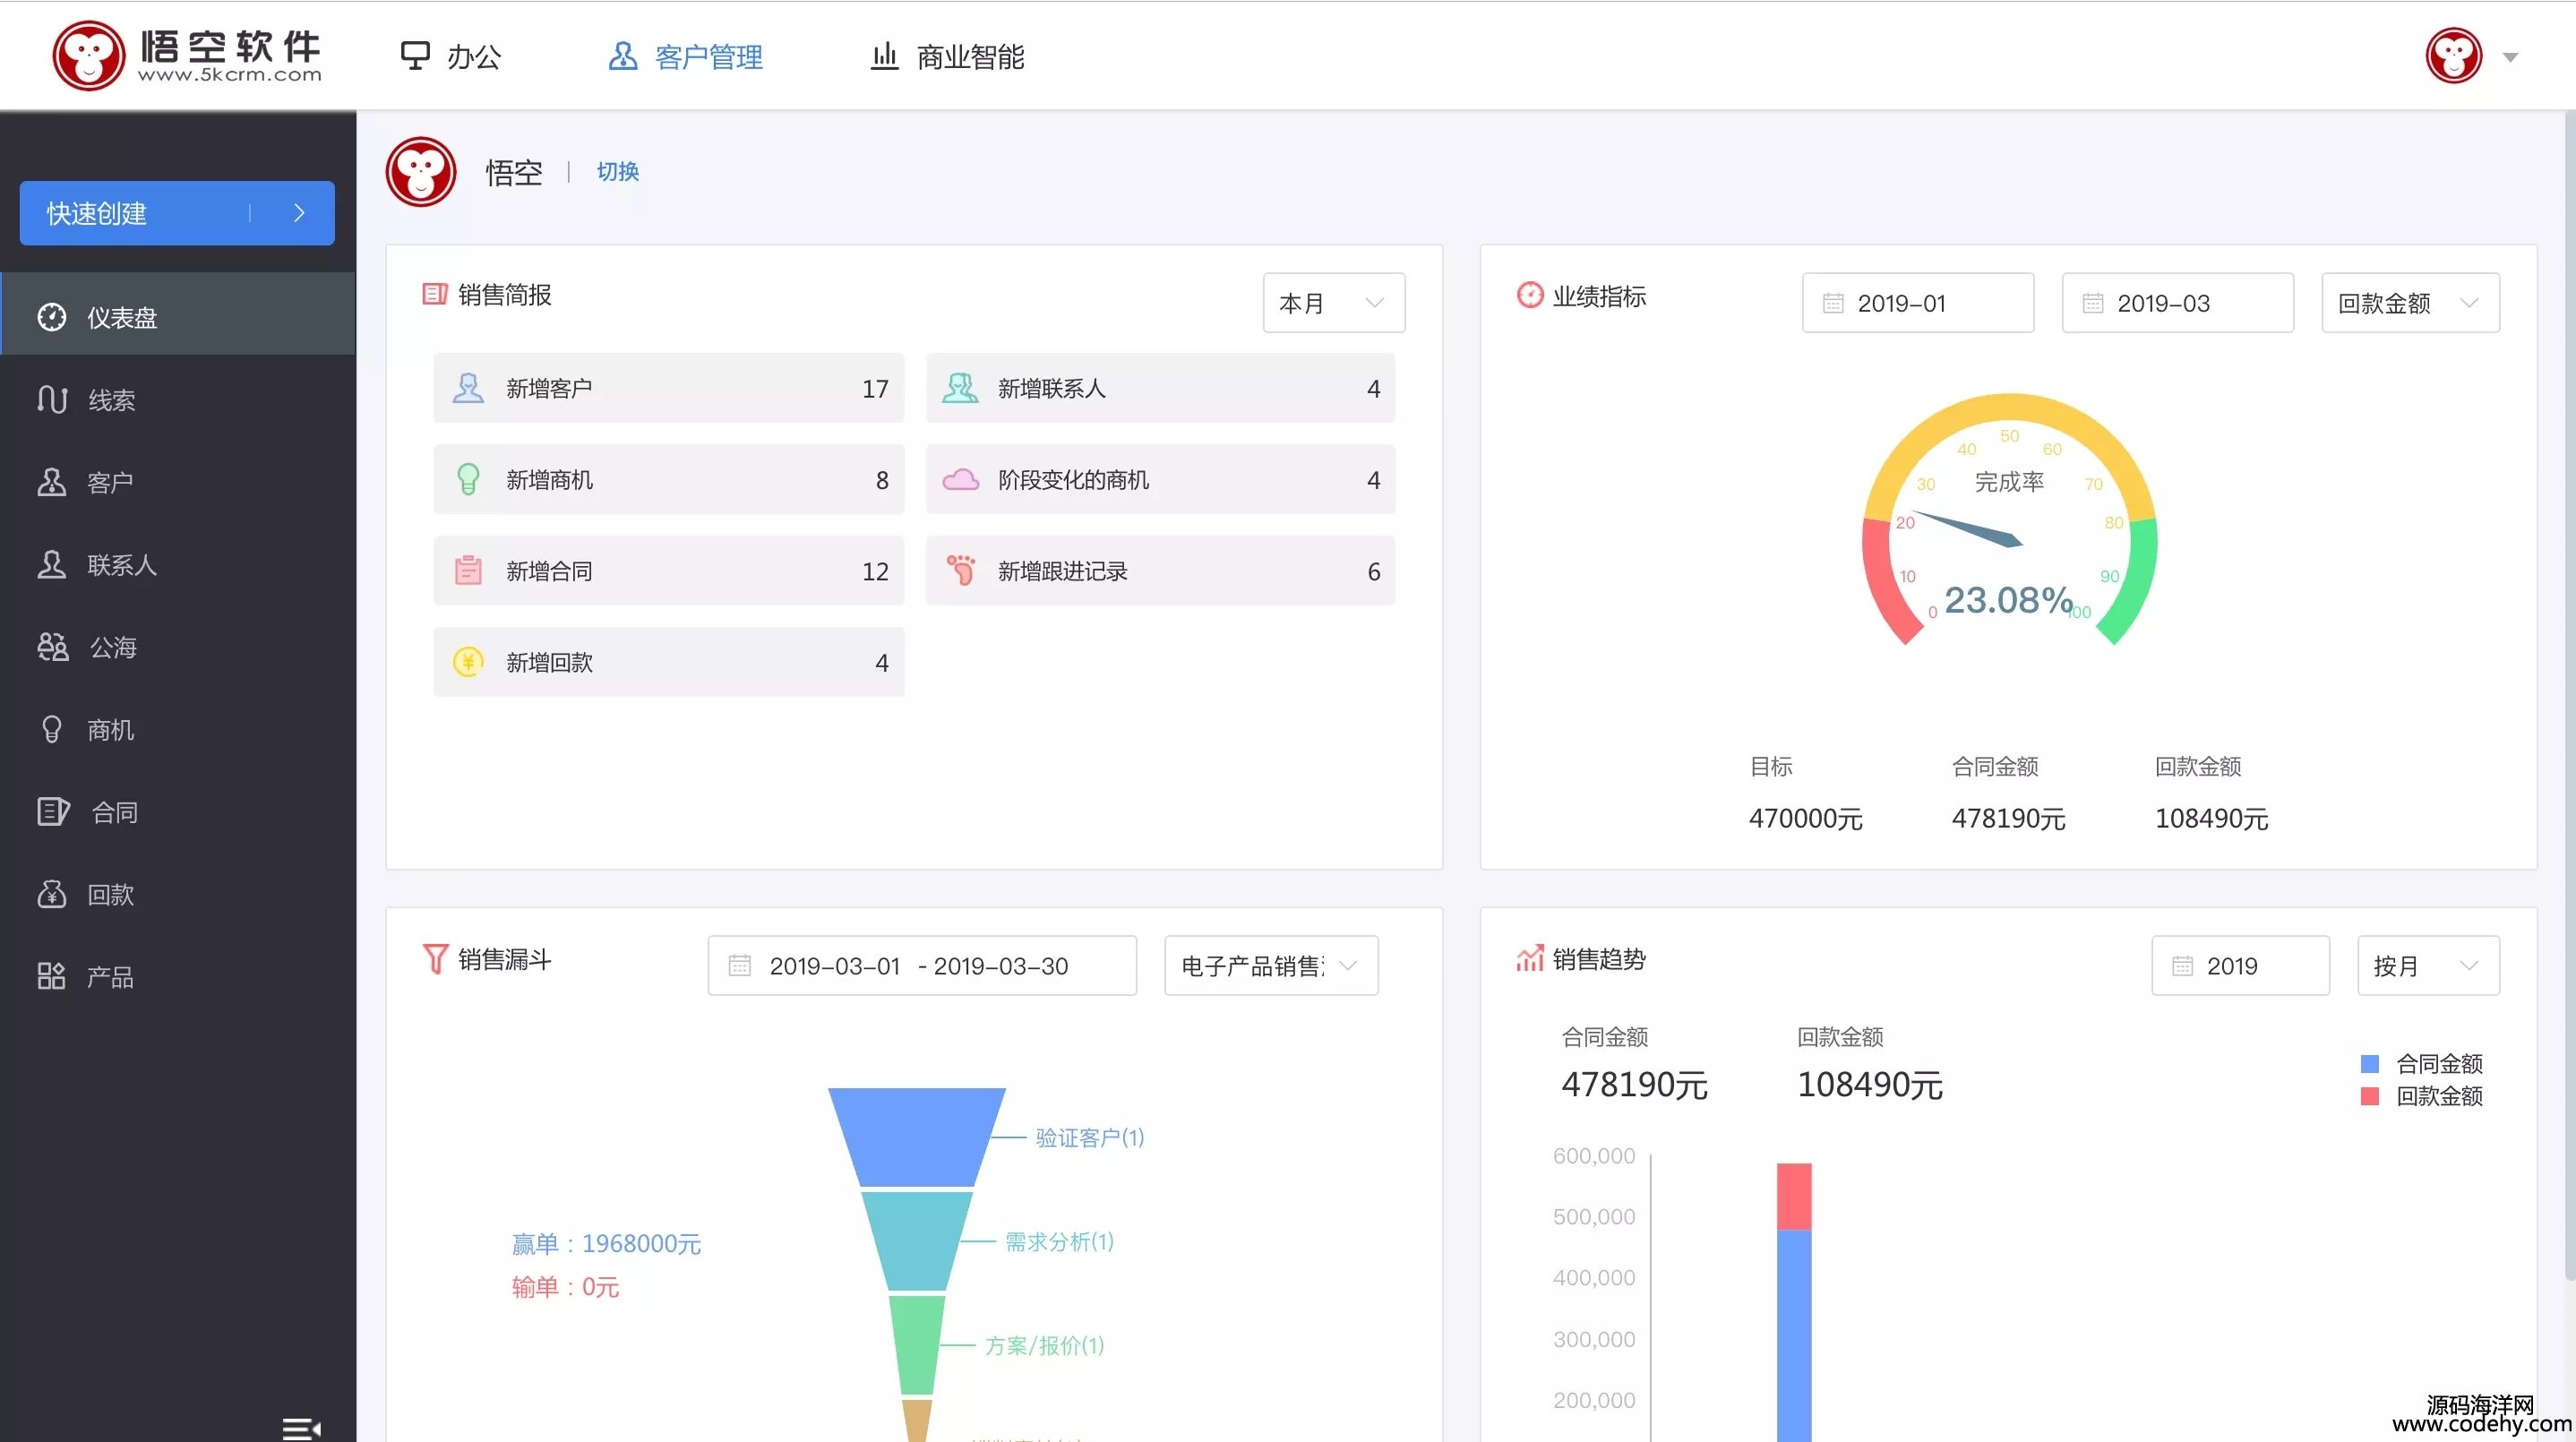The height and width of the screenshot is (1442, 2576).
Task: Click the 商机 lightbulb sidebar icon
Action: (x=52, y=730)
